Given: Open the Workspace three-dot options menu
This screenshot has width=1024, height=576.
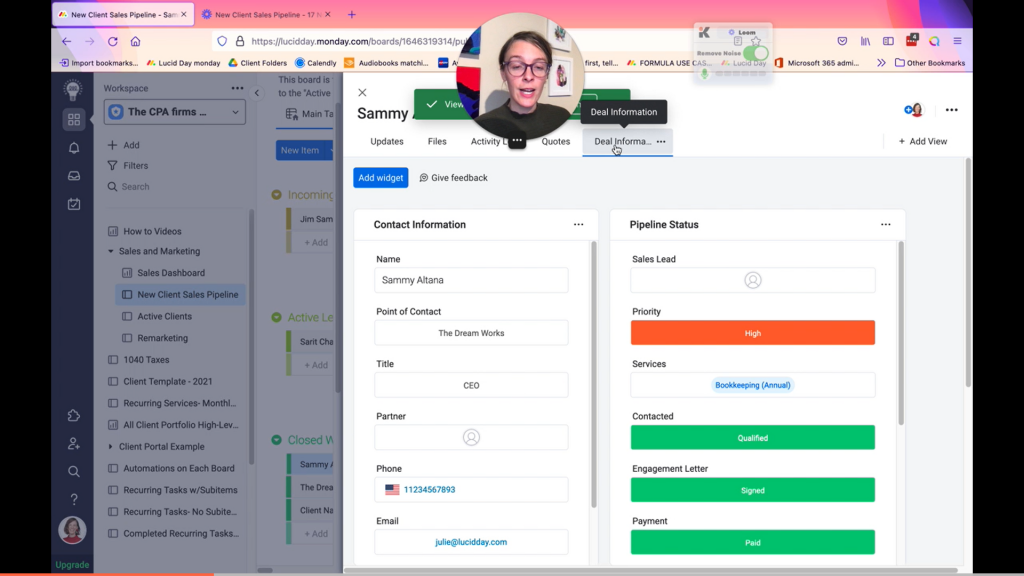Looking at the screenshot, I should [x=237, y=88].
